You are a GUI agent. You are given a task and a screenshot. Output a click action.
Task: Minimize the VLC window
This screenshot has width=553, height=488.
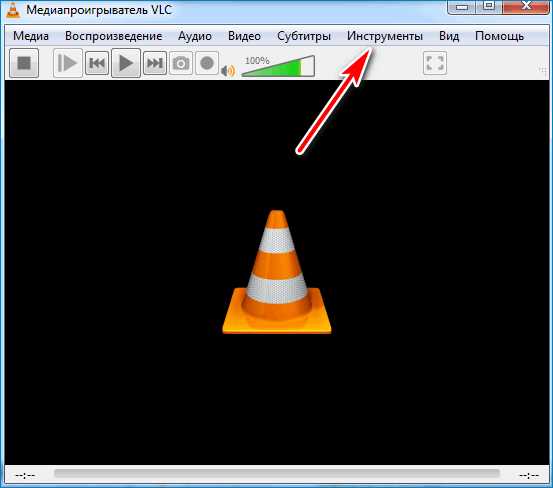tap(462, 6)
